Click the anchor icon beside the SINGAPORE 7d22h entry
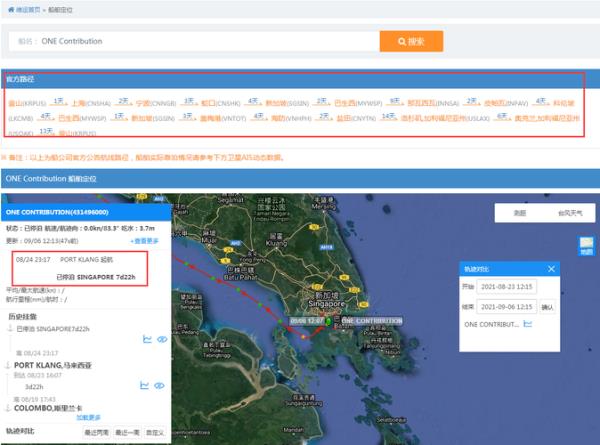600x445 pixels. click(10, 329)
